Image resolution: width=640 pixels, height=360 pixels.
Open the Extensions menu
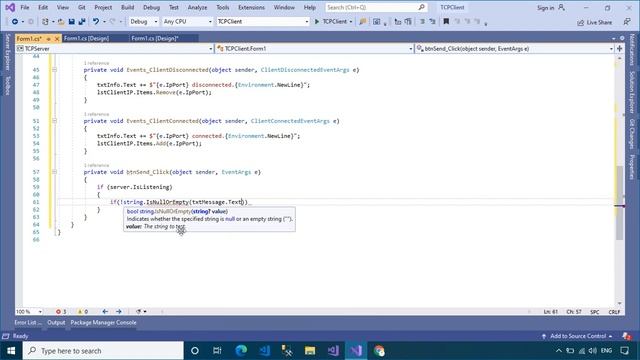pyautogui.click(x=251, y=7)
